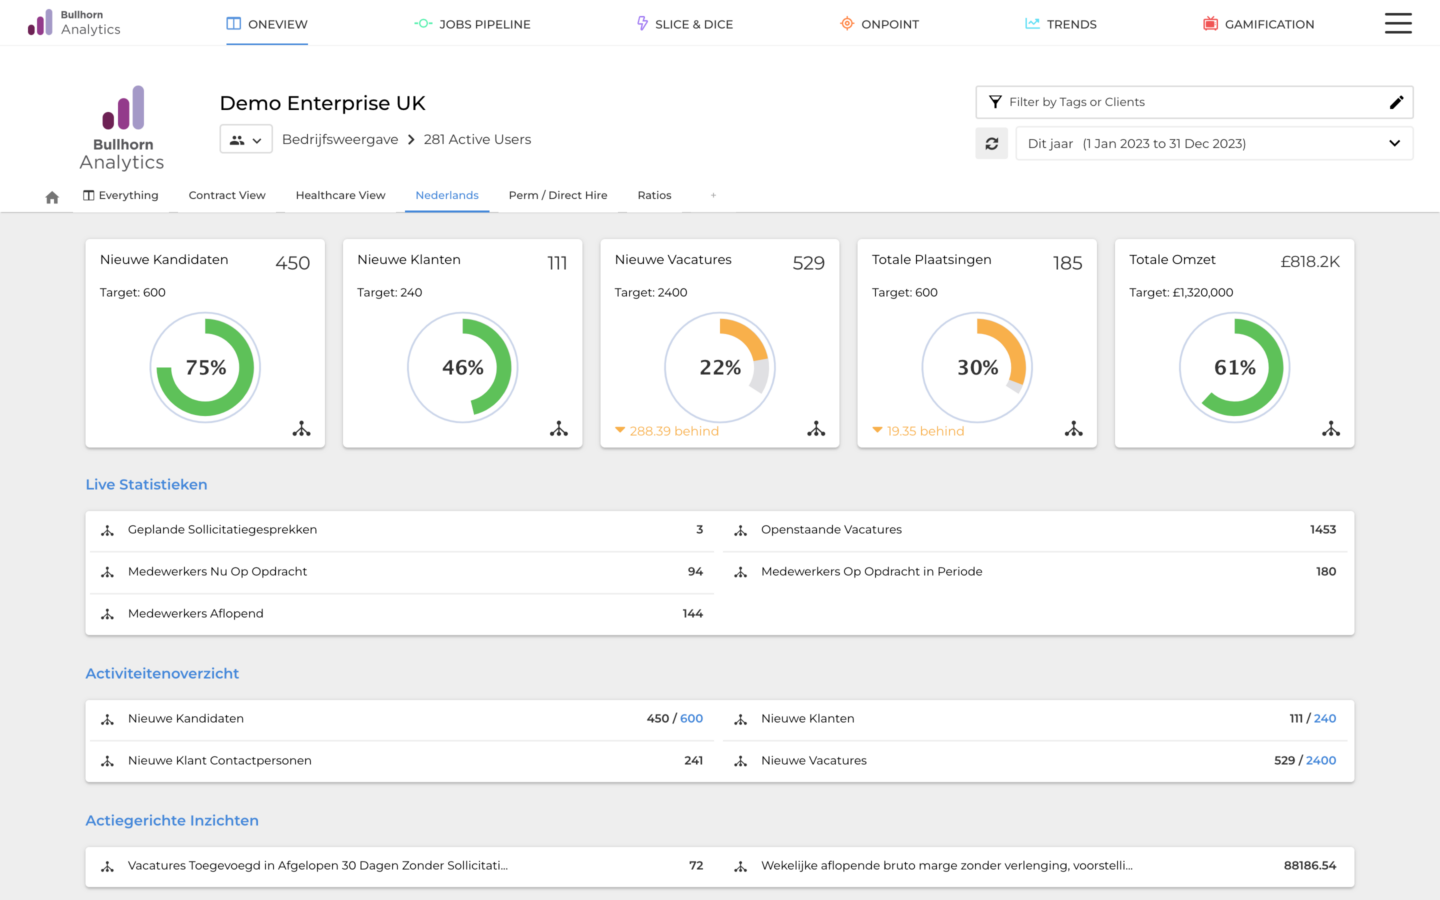
Task: Click the refresh icon next to date range
Action: (x=991, y=143)
